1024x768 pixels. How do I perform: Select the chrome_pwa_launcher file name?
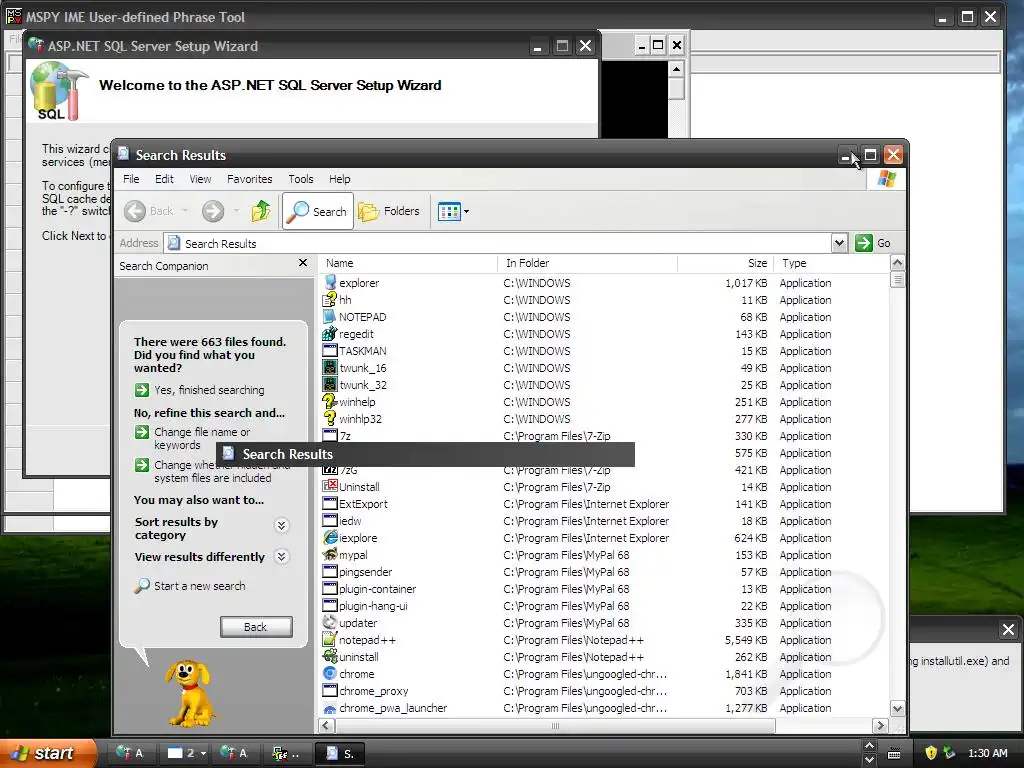coord(393,708)
